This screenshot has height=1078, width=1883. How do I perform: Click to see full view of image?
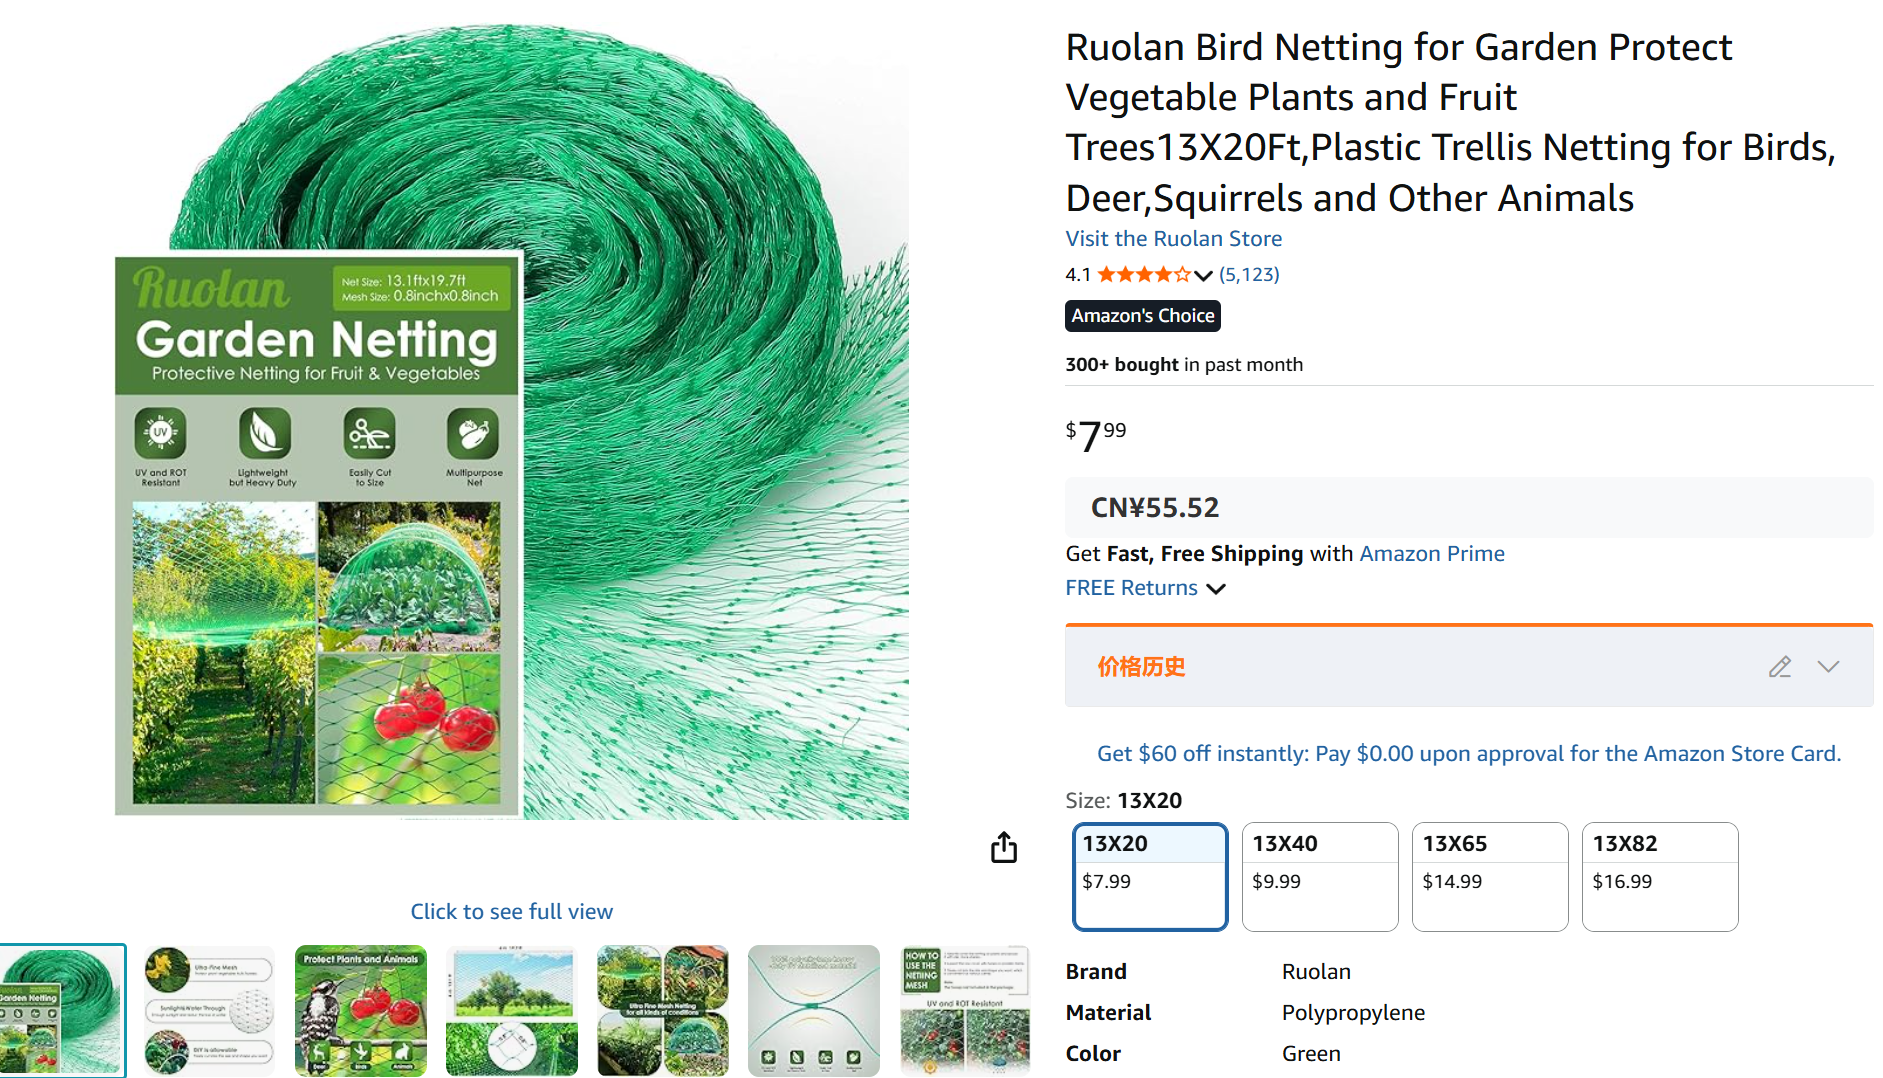pyautogui.click(x=511, y=912)
